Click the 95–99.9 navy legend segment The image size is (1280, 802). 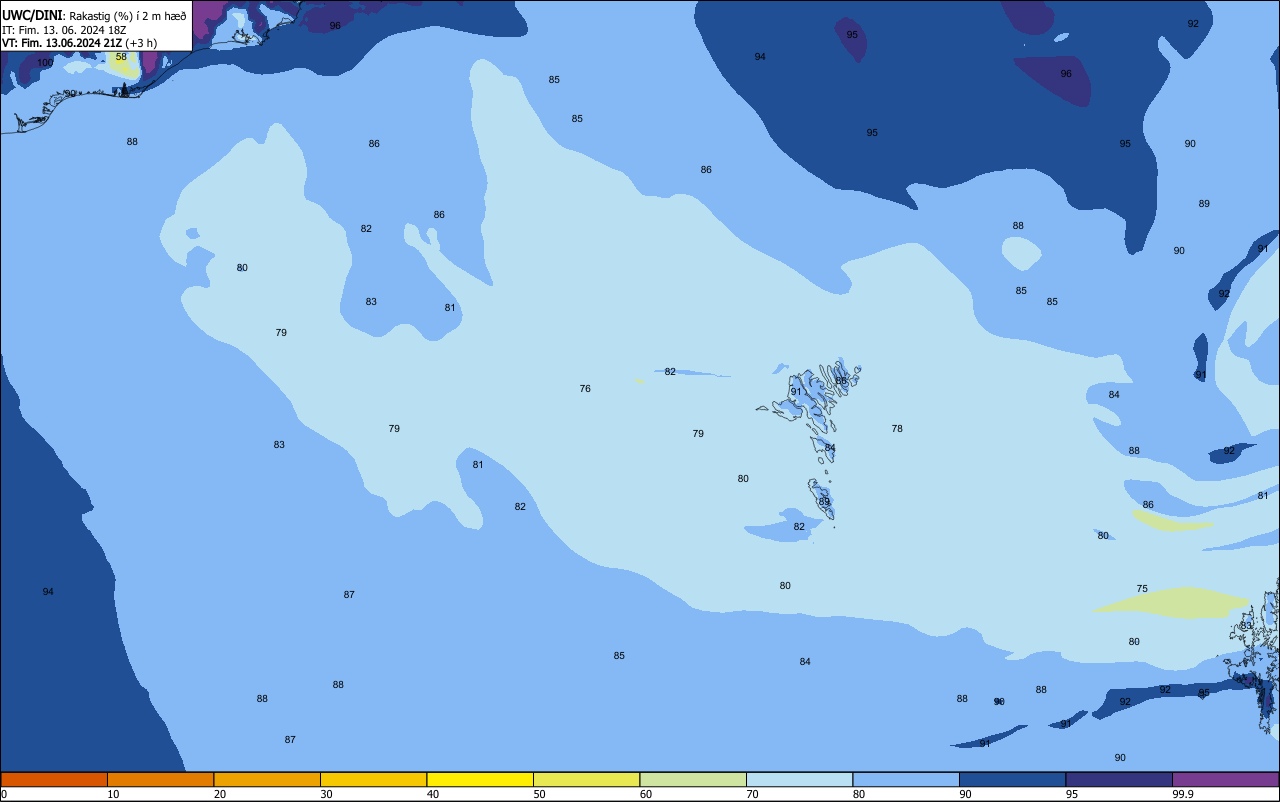tap(1119, 779)
